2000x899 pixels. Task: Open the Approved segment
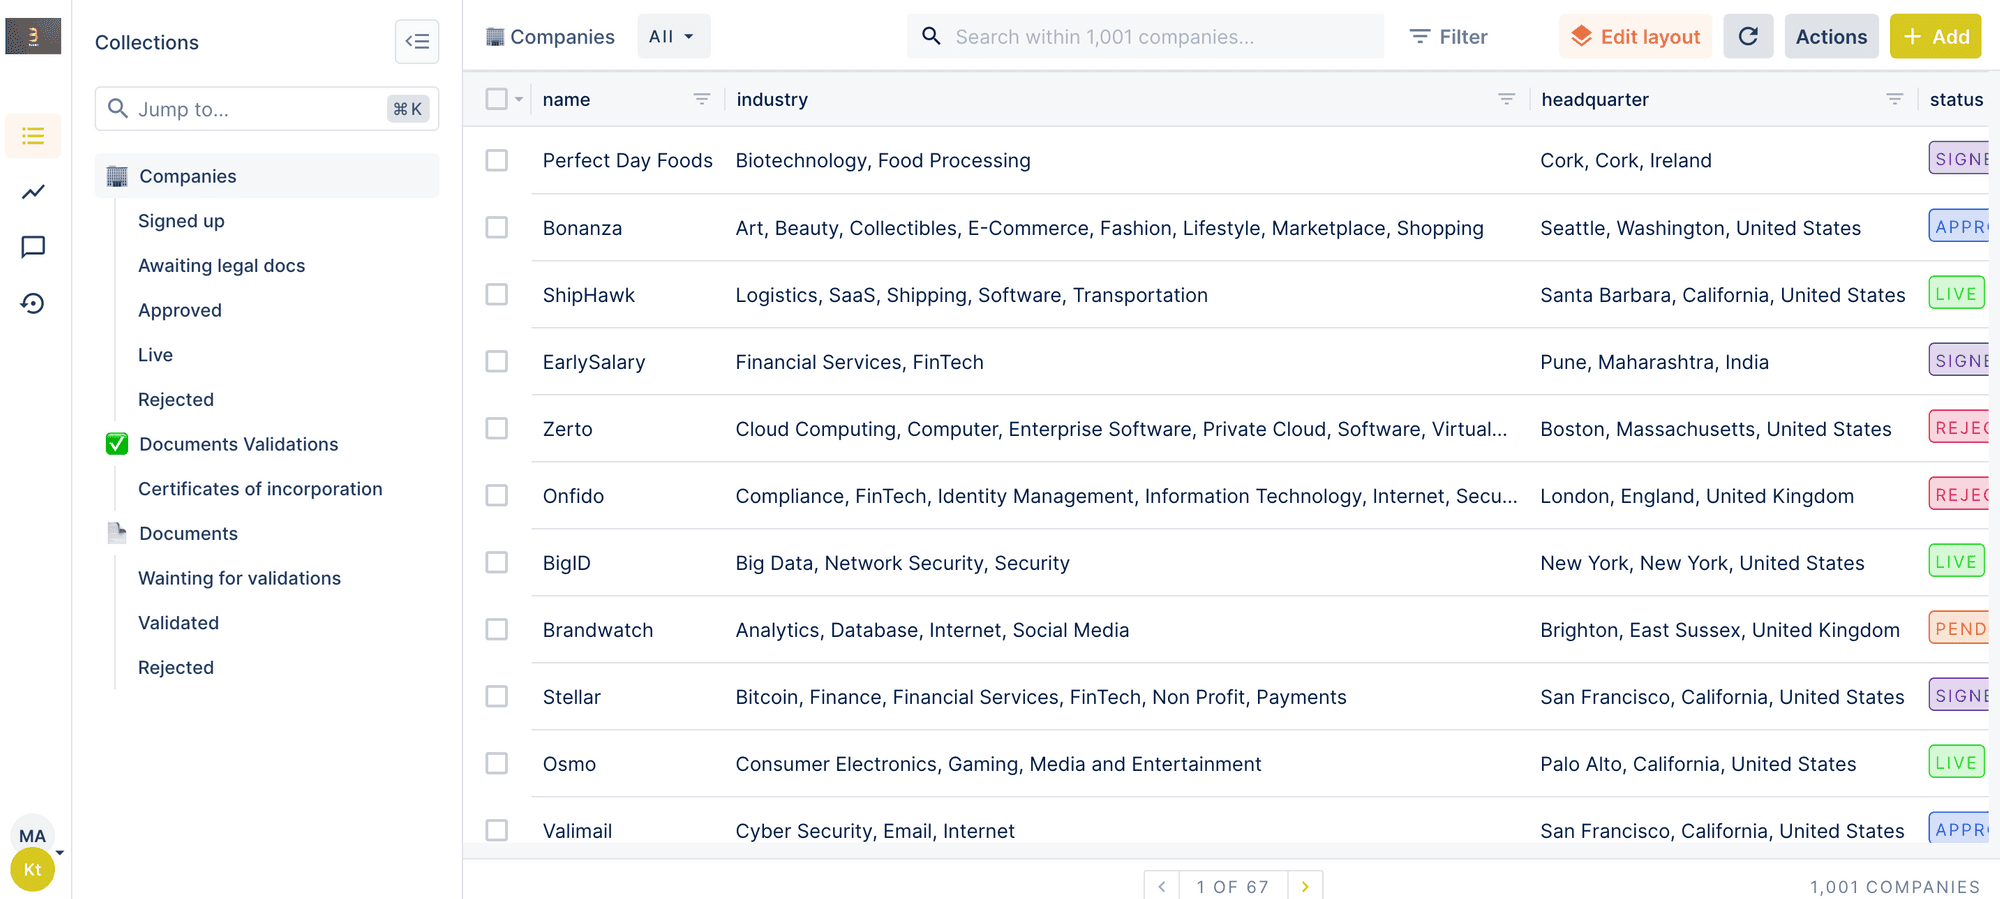180,310
